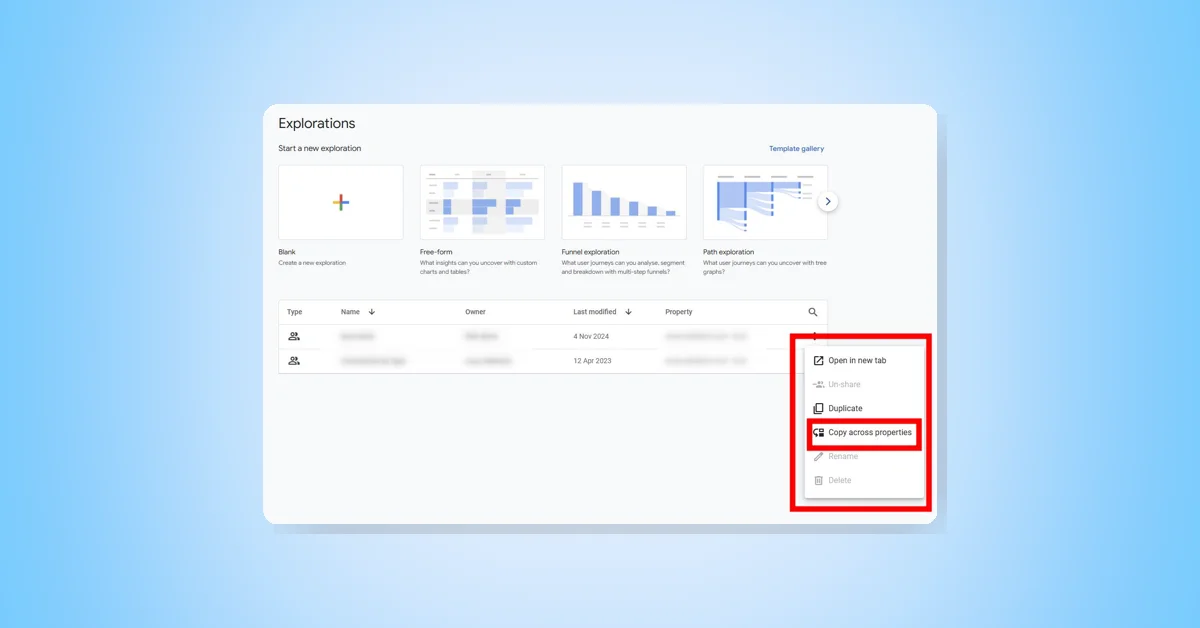Search the explorations table with magnifier icon
The image size is (1200, 628).
click(x=813, y=312)
